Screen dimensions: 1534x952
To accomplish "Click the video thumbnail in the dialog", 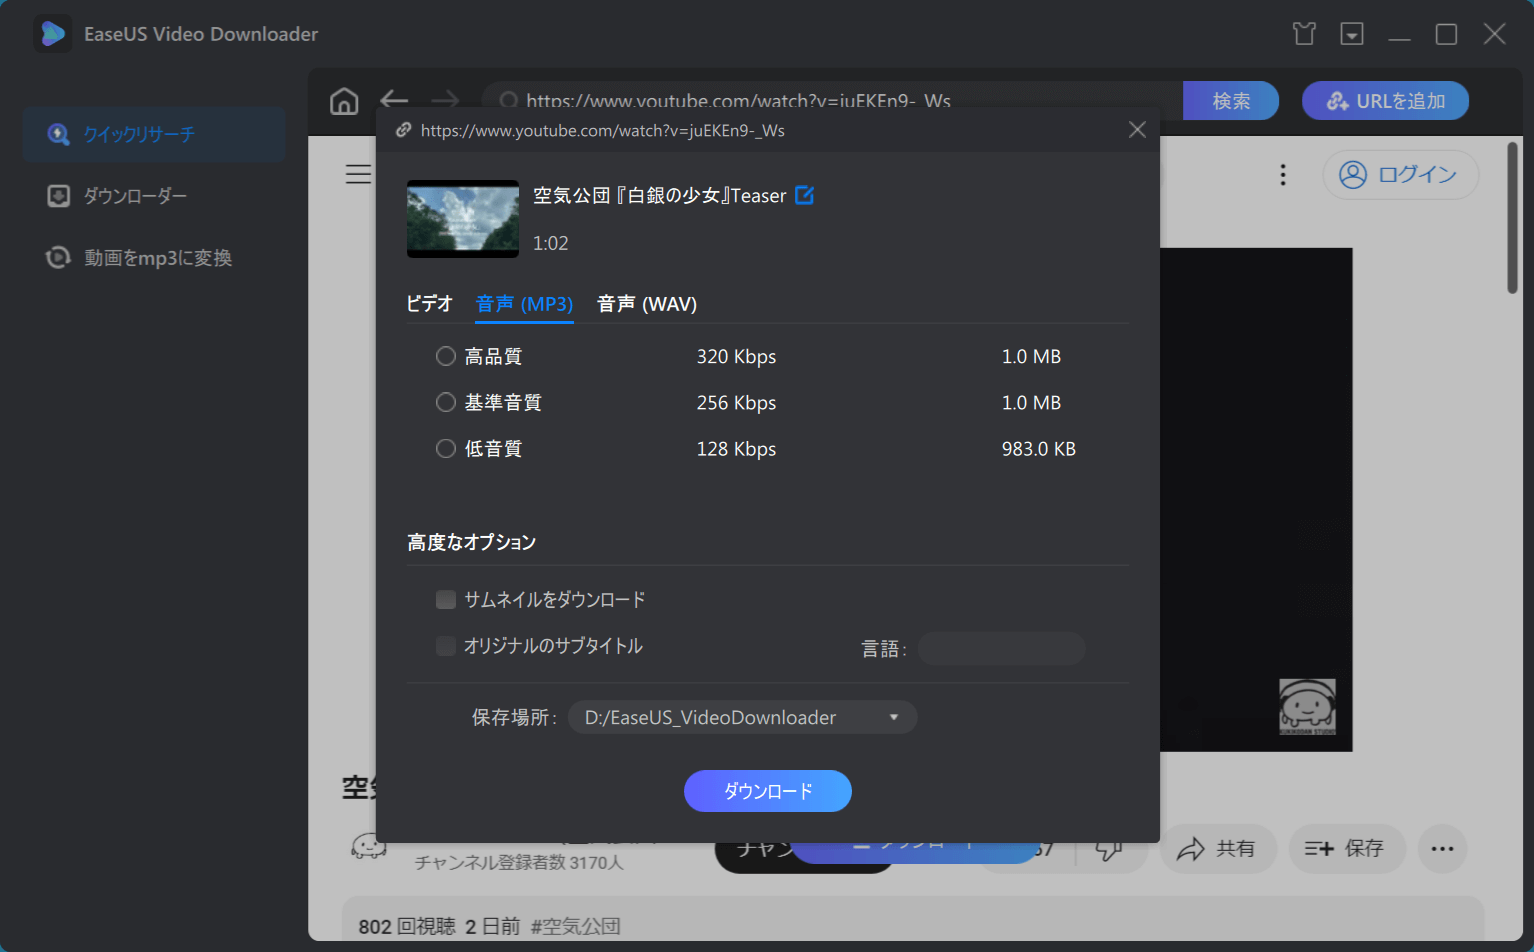I will (463, 219).
